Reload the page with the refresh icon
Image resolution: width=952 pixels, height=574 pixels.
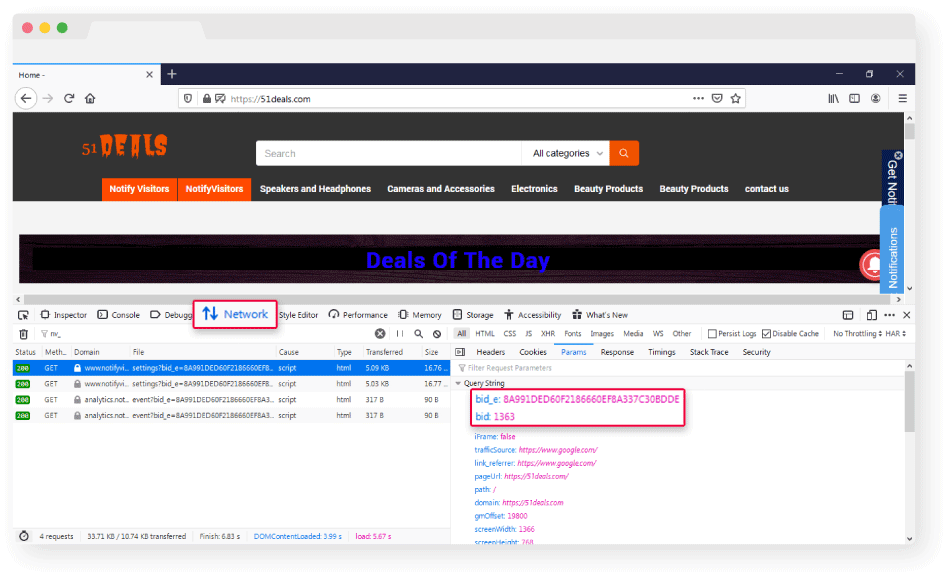click(69, 98)
